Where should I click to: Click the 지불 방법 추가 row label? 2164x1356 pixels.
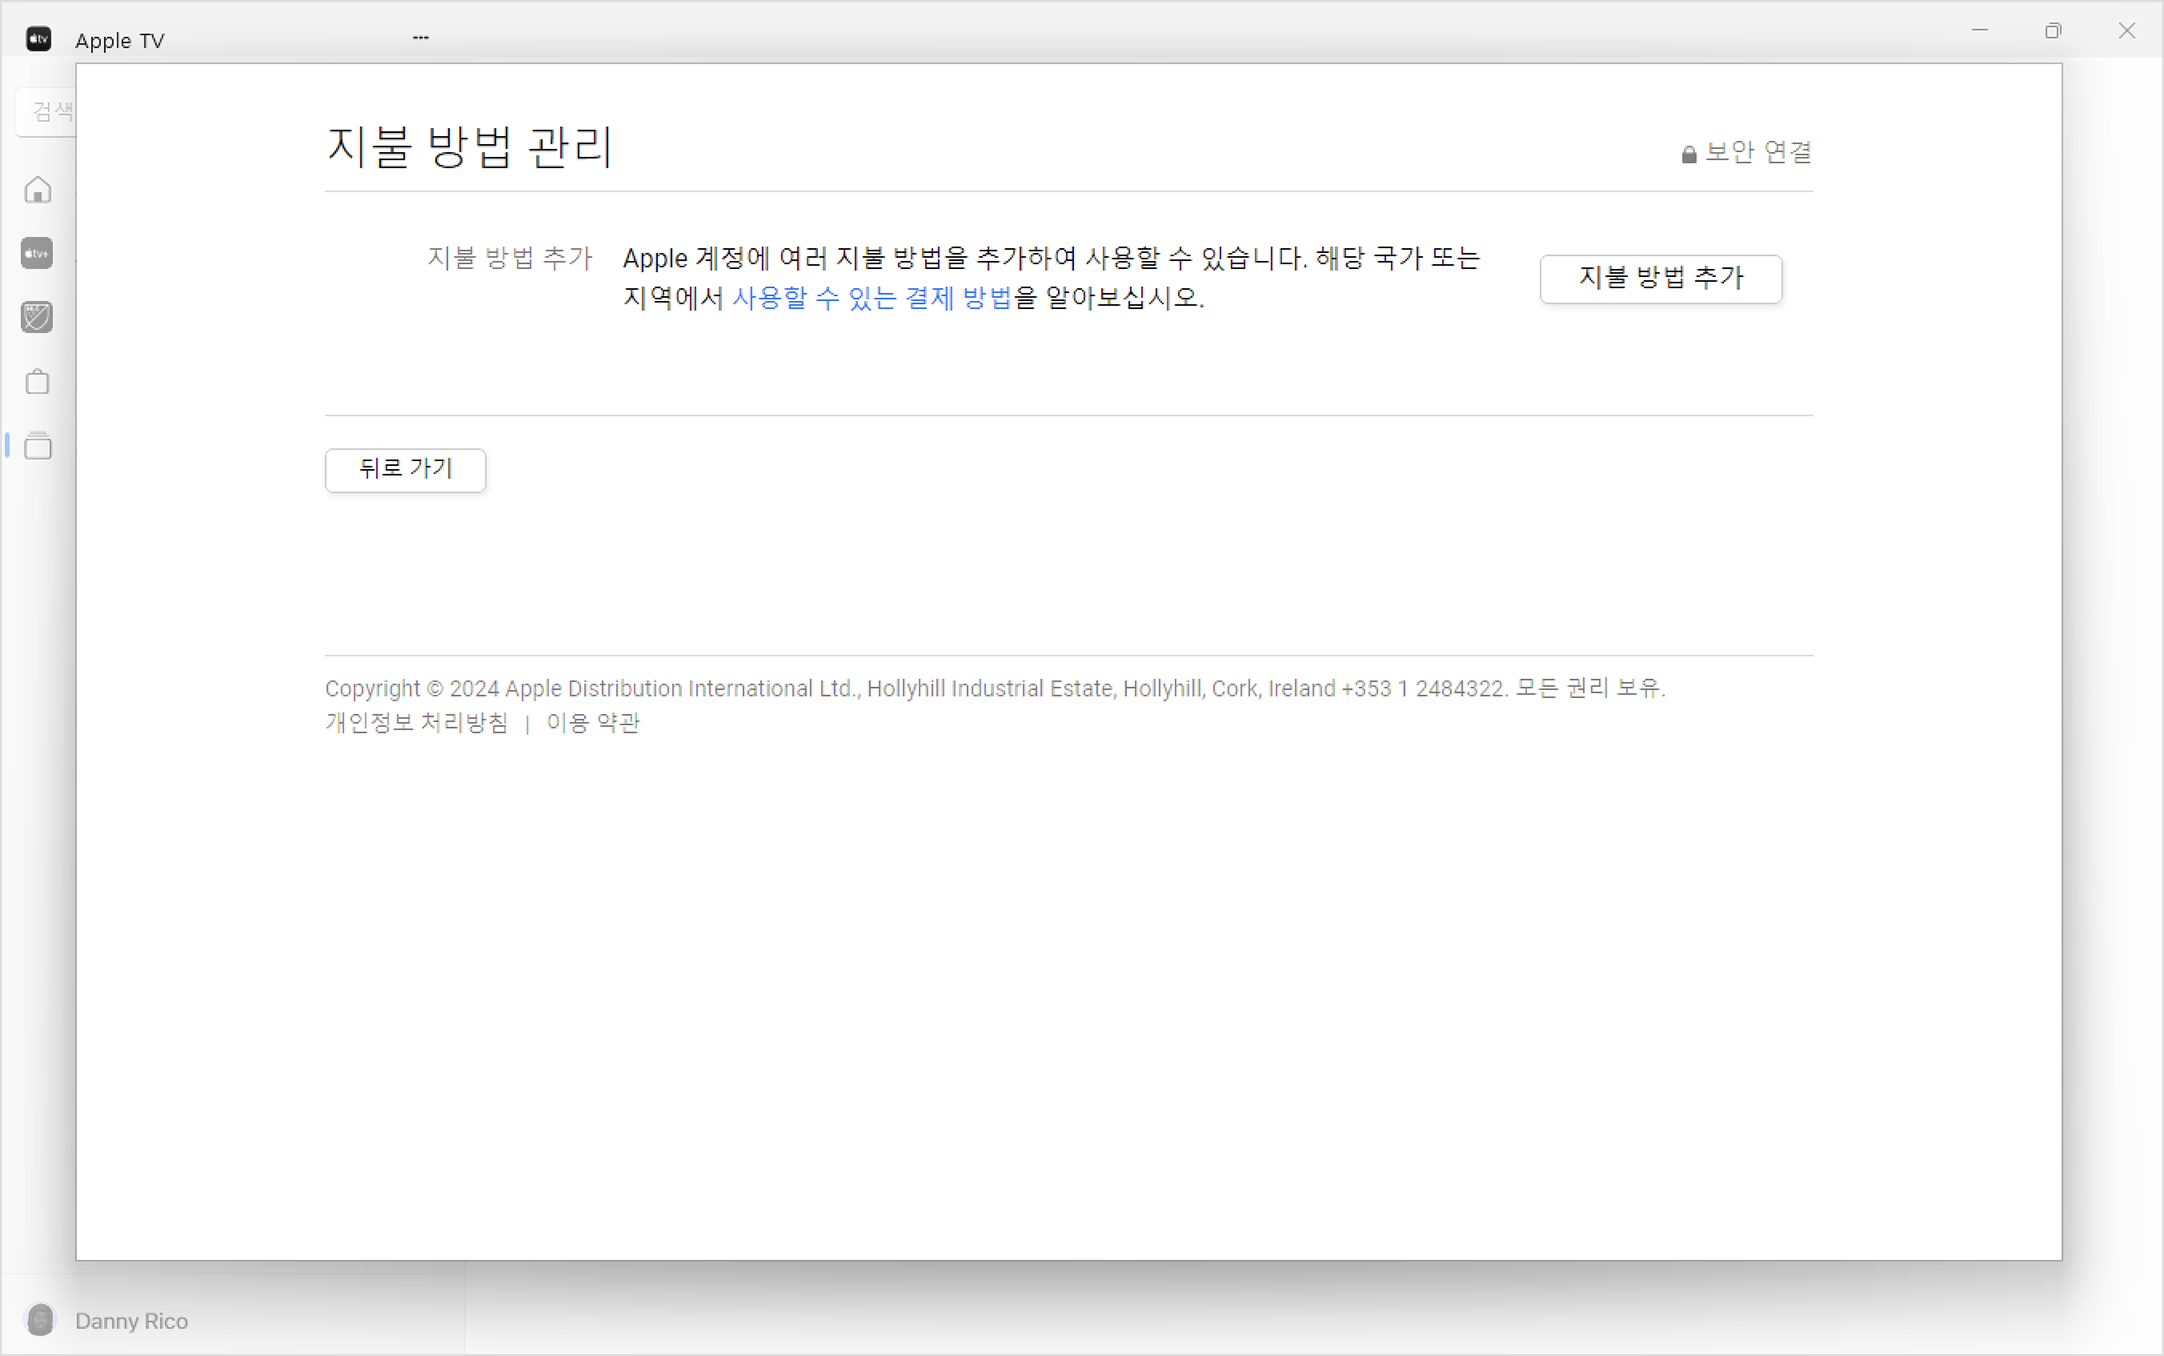tap(510, 258)
